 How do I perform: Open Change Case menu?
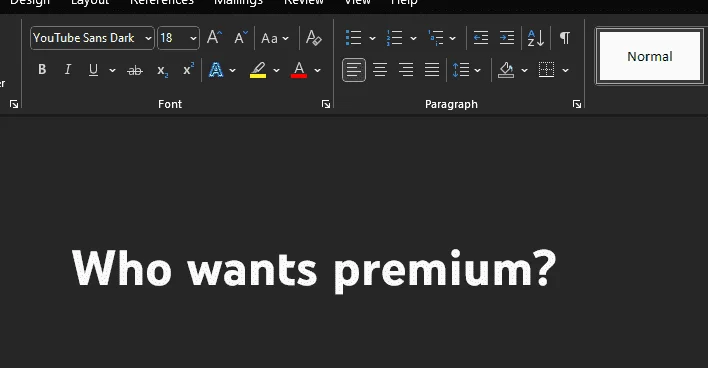point(275,38)
